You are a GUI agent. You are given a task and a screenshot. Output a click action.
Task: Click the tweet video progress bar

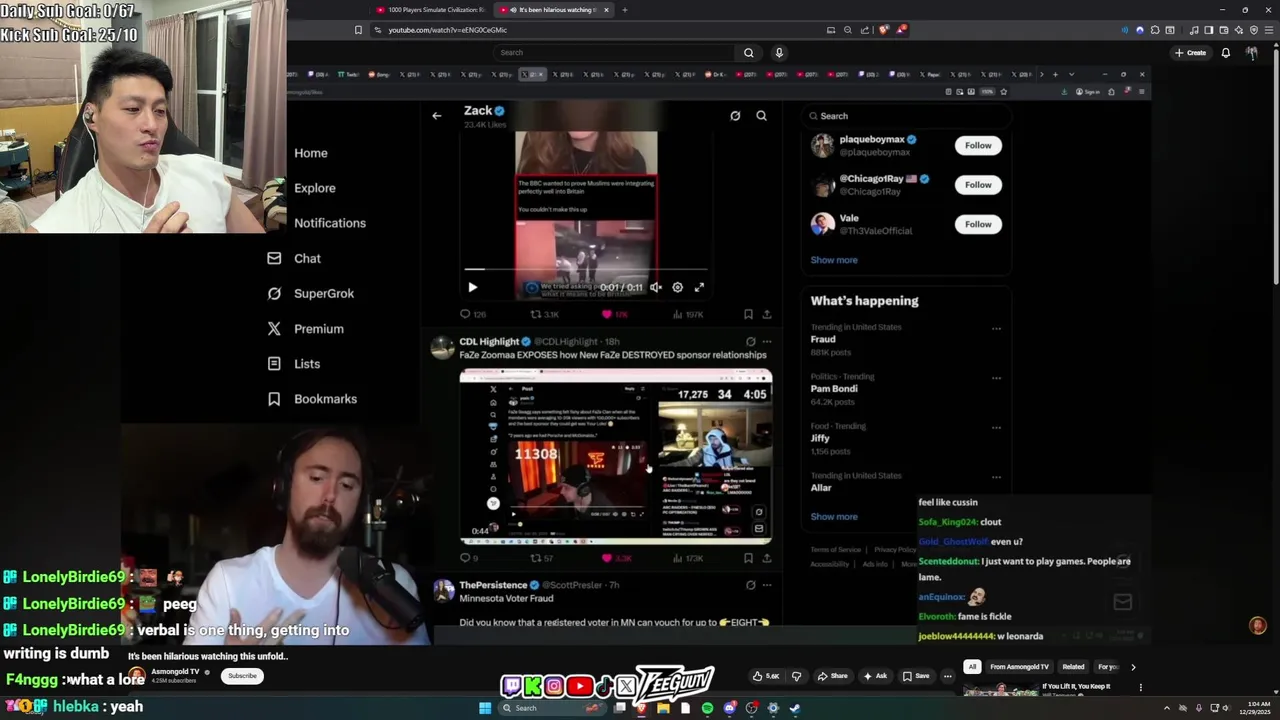[x=586, y=269]
